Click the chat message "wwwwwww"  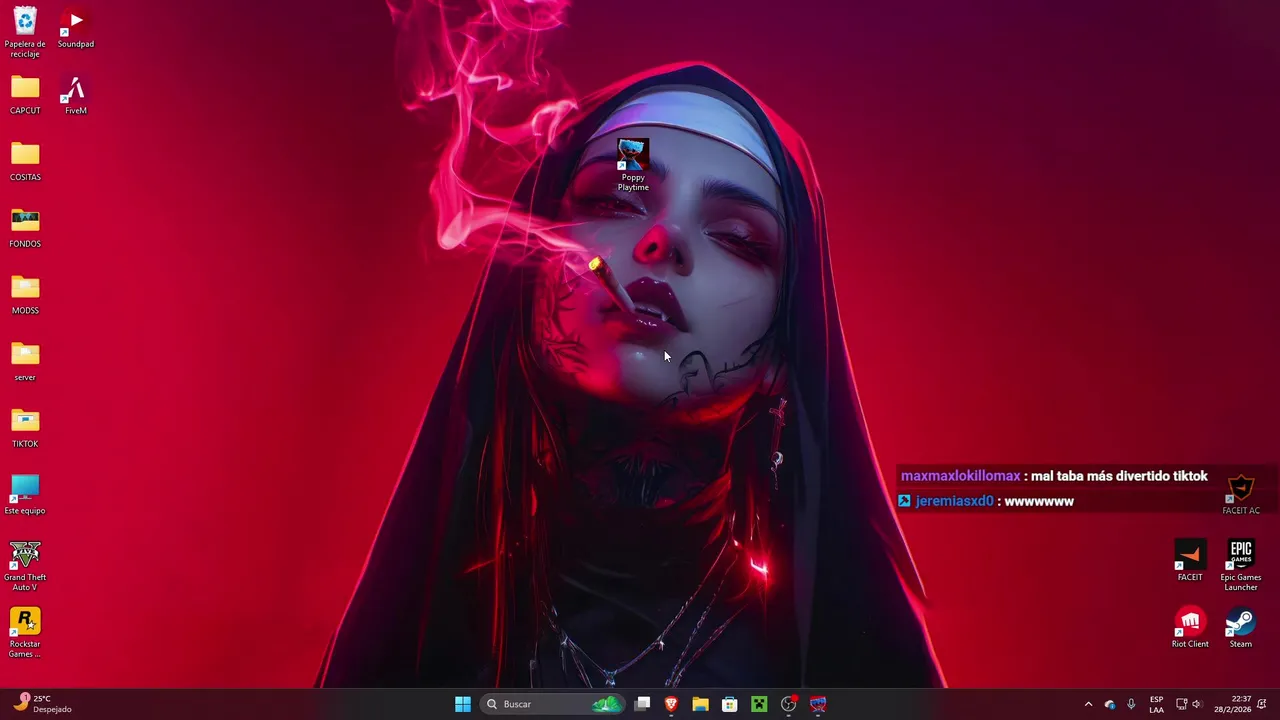point(1039,501)
